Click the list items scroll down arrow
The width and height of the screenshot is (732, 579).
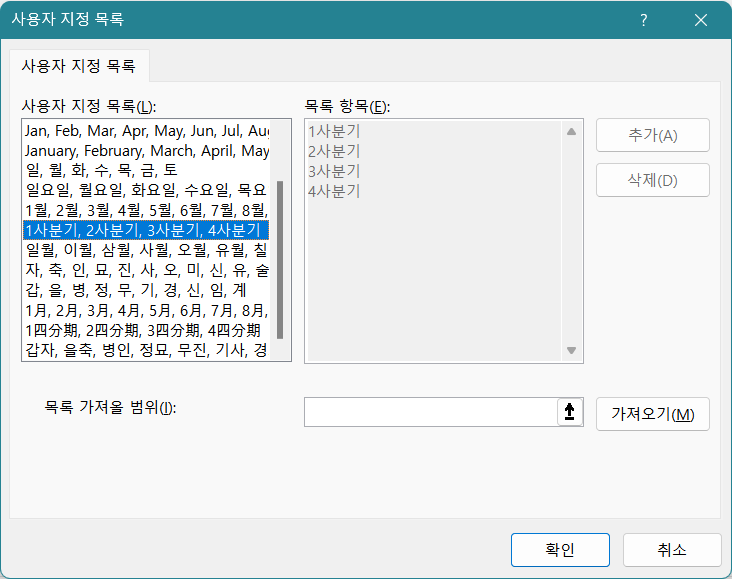pos(571,350)
